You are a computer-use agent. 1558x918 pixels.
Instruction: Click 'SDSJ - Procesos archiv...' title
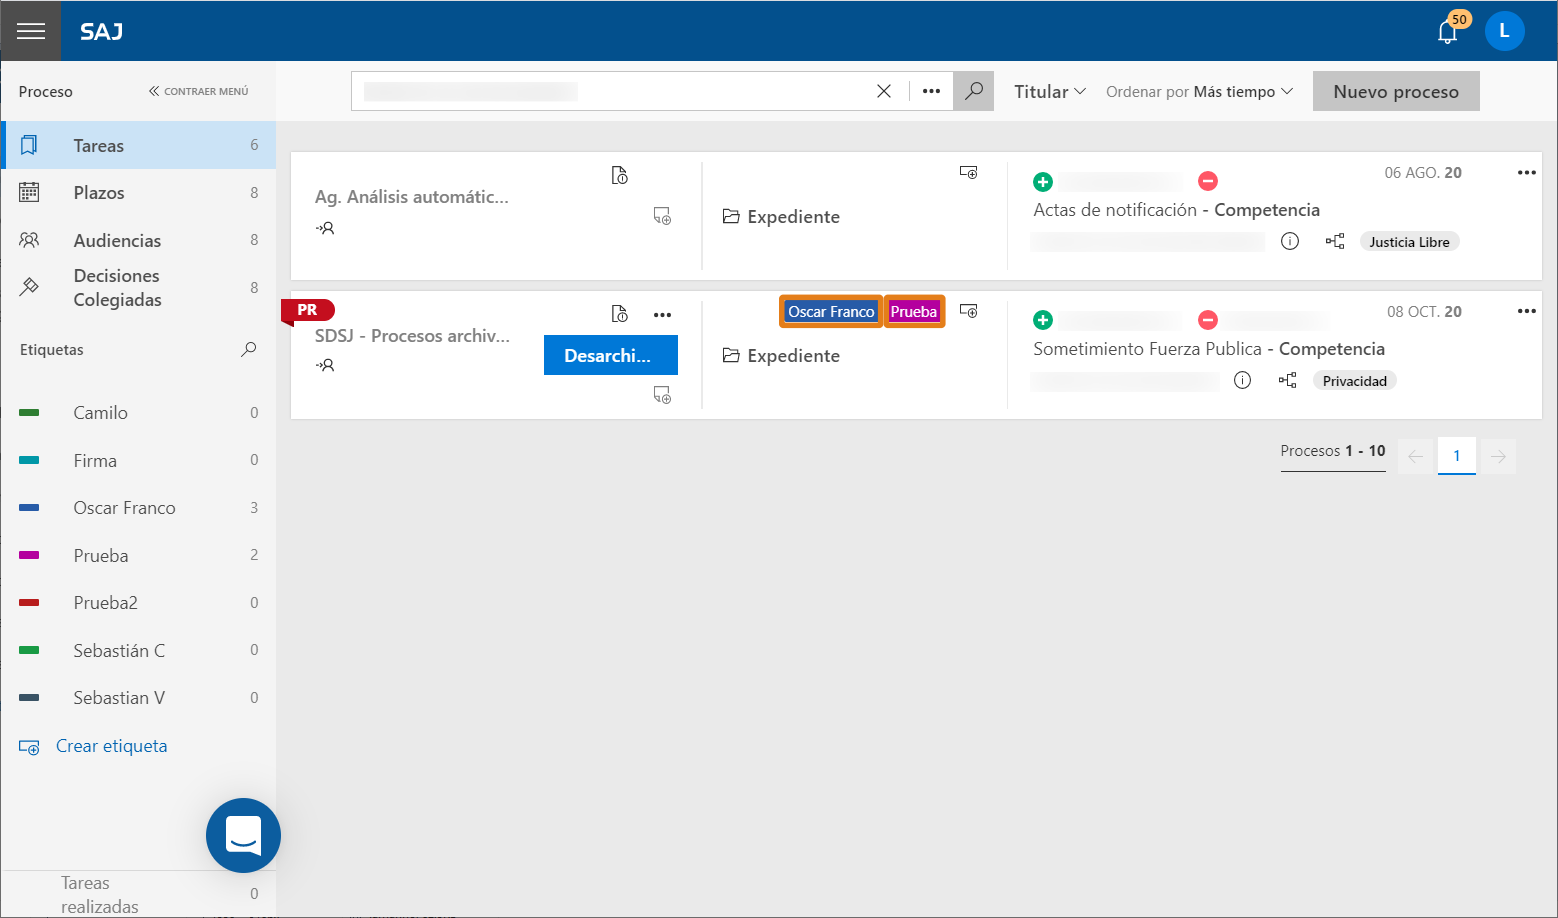click(x=412, y=336)
